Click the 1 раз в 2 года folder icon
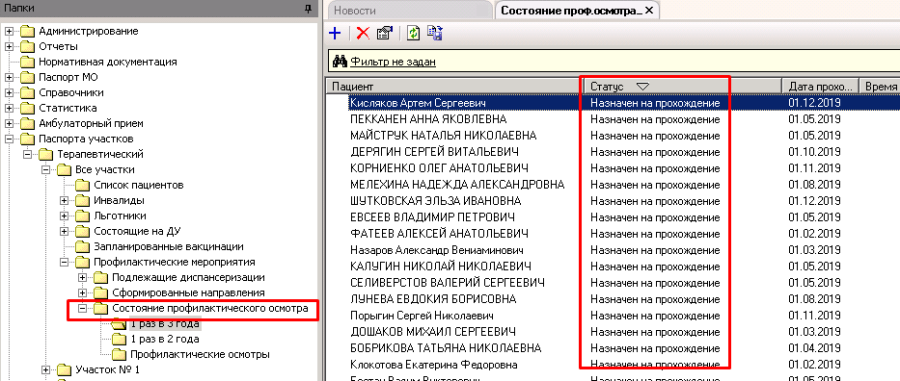 pos(119,339)
